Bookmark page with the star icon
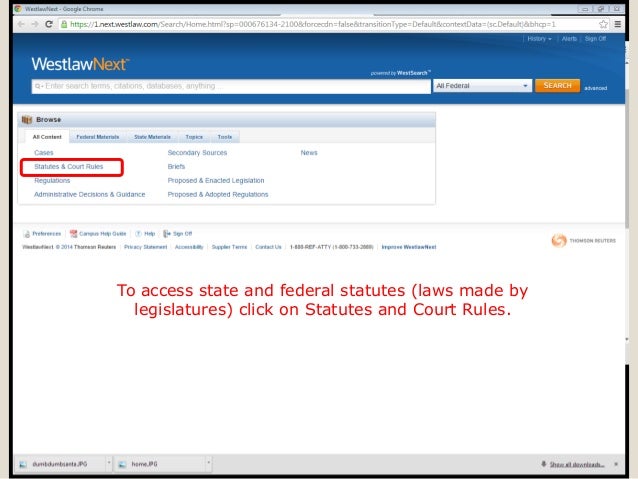Screen dimensions: 638x479 603,24
